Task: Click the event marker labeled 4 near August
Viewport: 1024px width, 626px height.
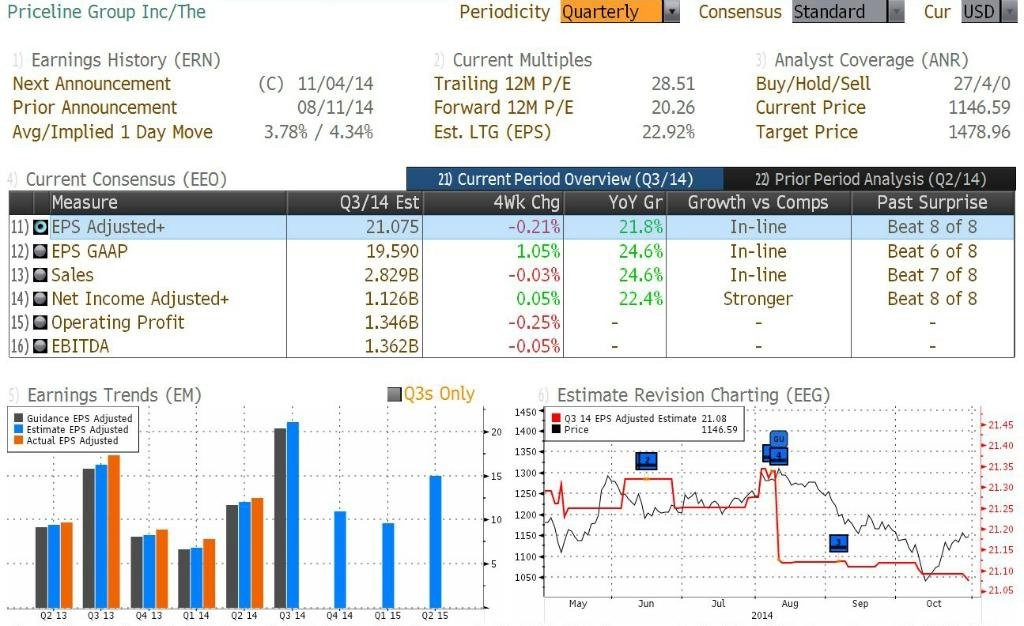Action: click(778, 455)
